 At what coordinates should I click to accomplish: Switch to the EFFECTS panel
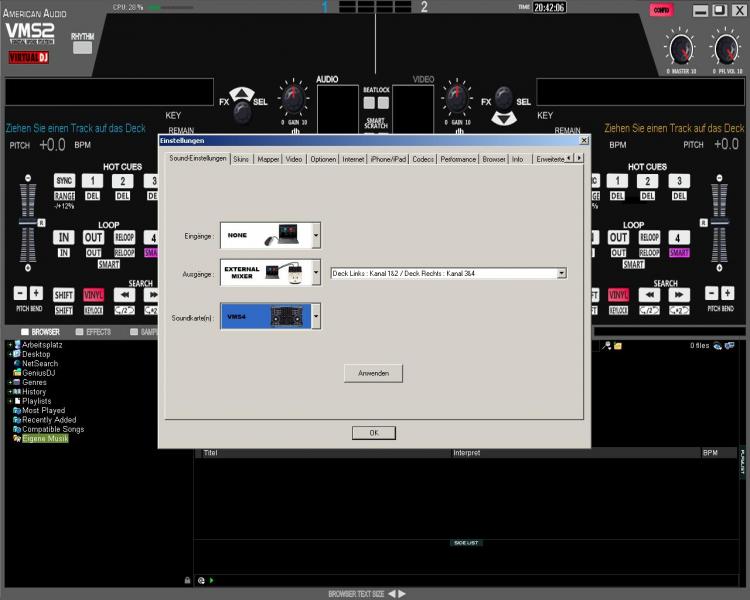[93, 332]
